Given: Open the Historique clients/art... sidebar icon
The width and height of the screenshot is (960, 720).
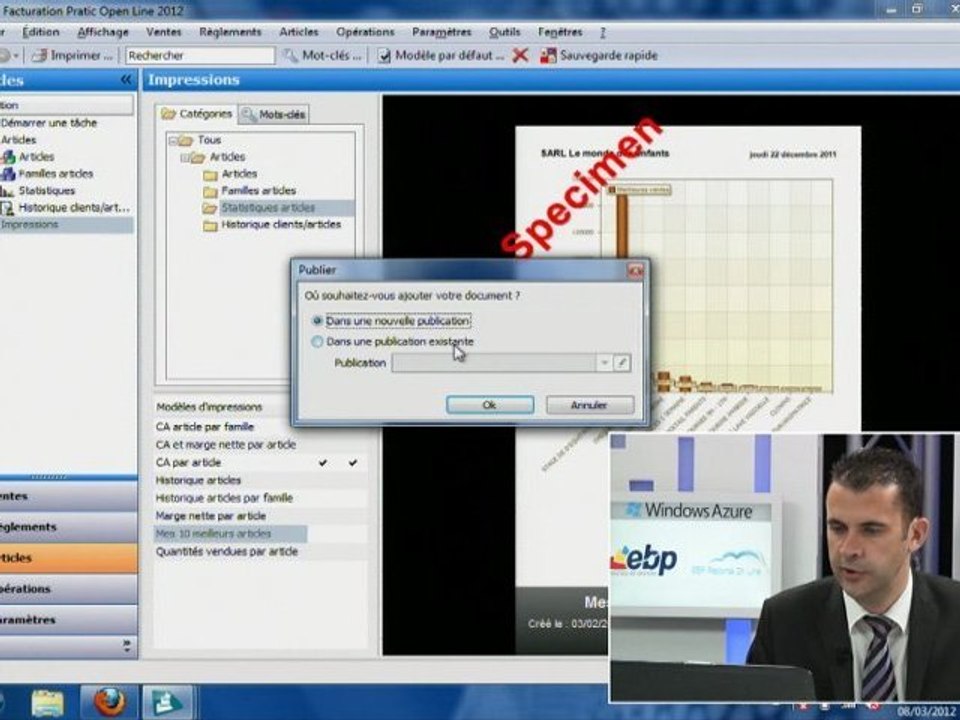Looking at the screenshot, I should [7, 208].
